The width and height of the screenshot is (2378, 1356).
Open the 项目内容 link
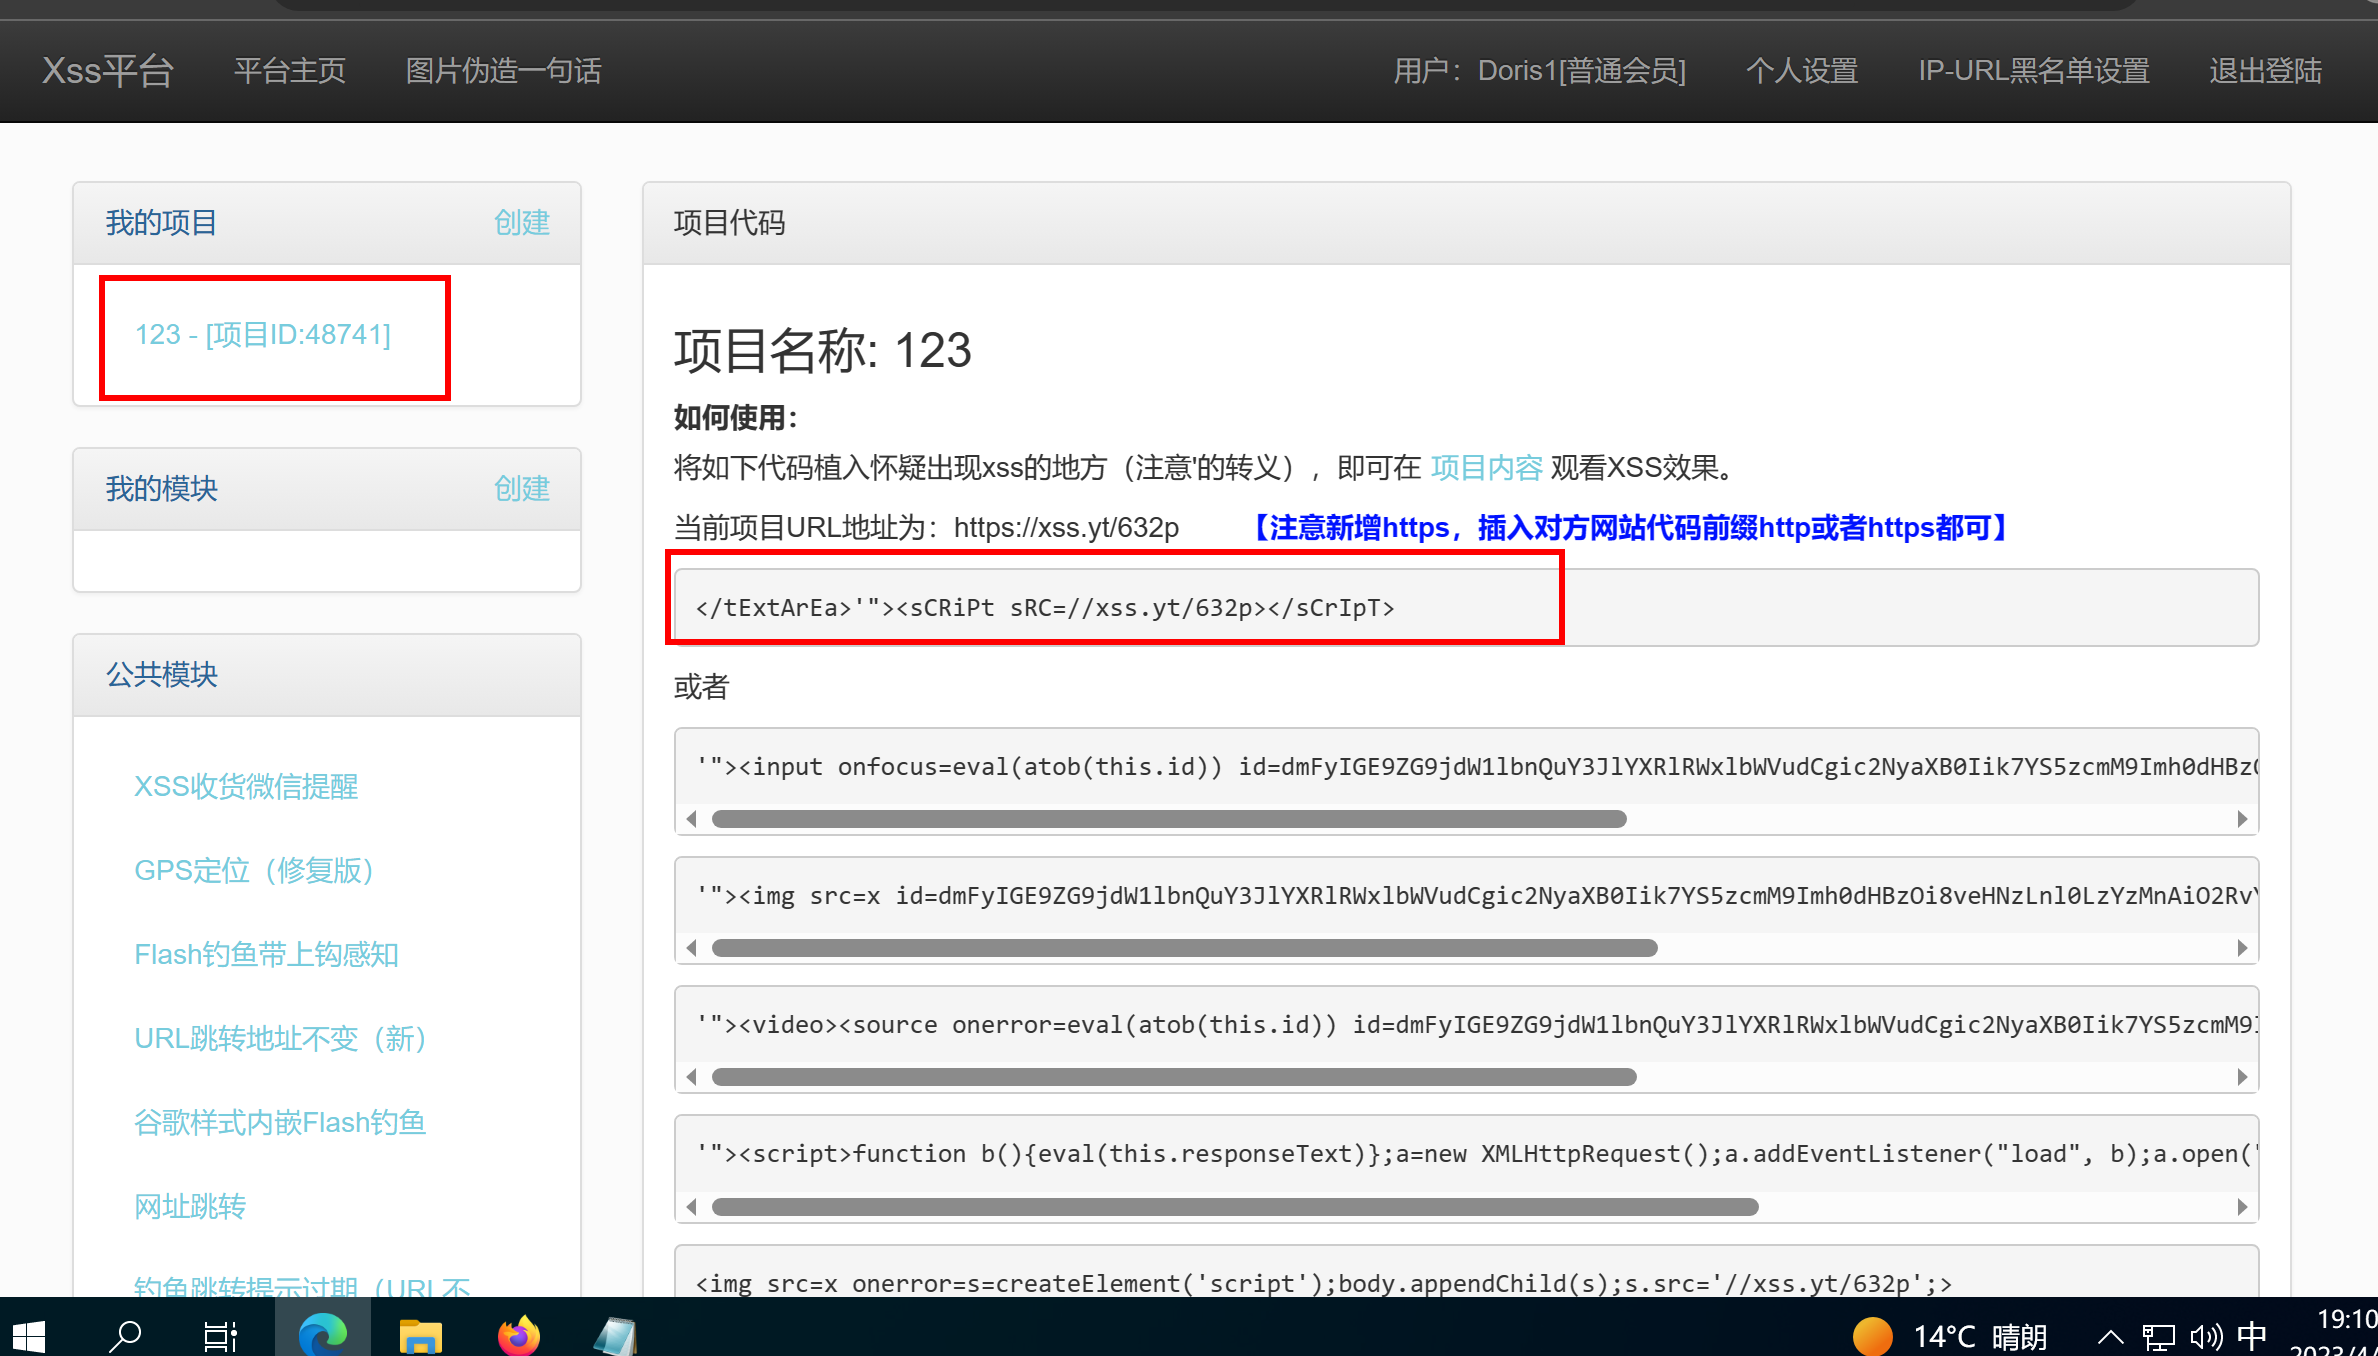click(x=1486, y=467)
